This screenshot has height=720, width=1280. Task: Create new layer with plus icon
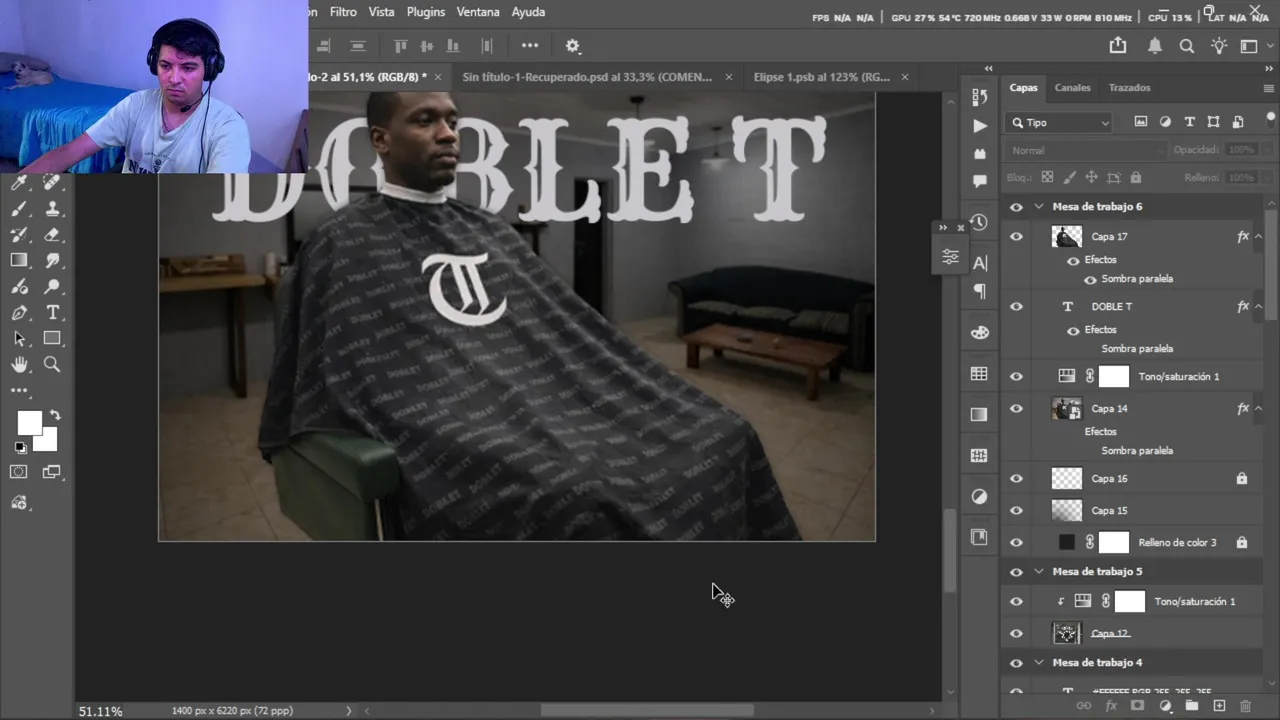pos(1219,706)
